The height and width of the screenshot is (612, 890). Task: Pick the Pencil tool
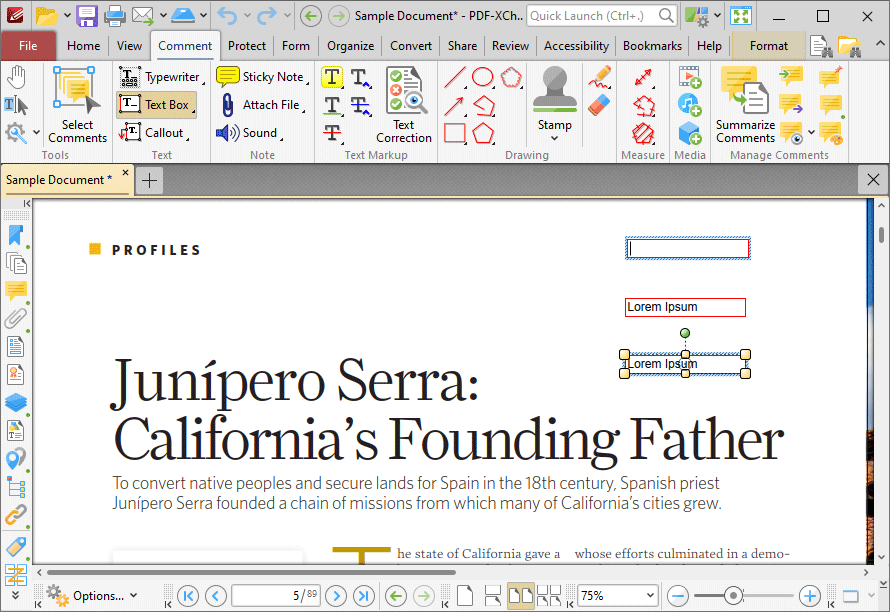[x=599, y=77]
